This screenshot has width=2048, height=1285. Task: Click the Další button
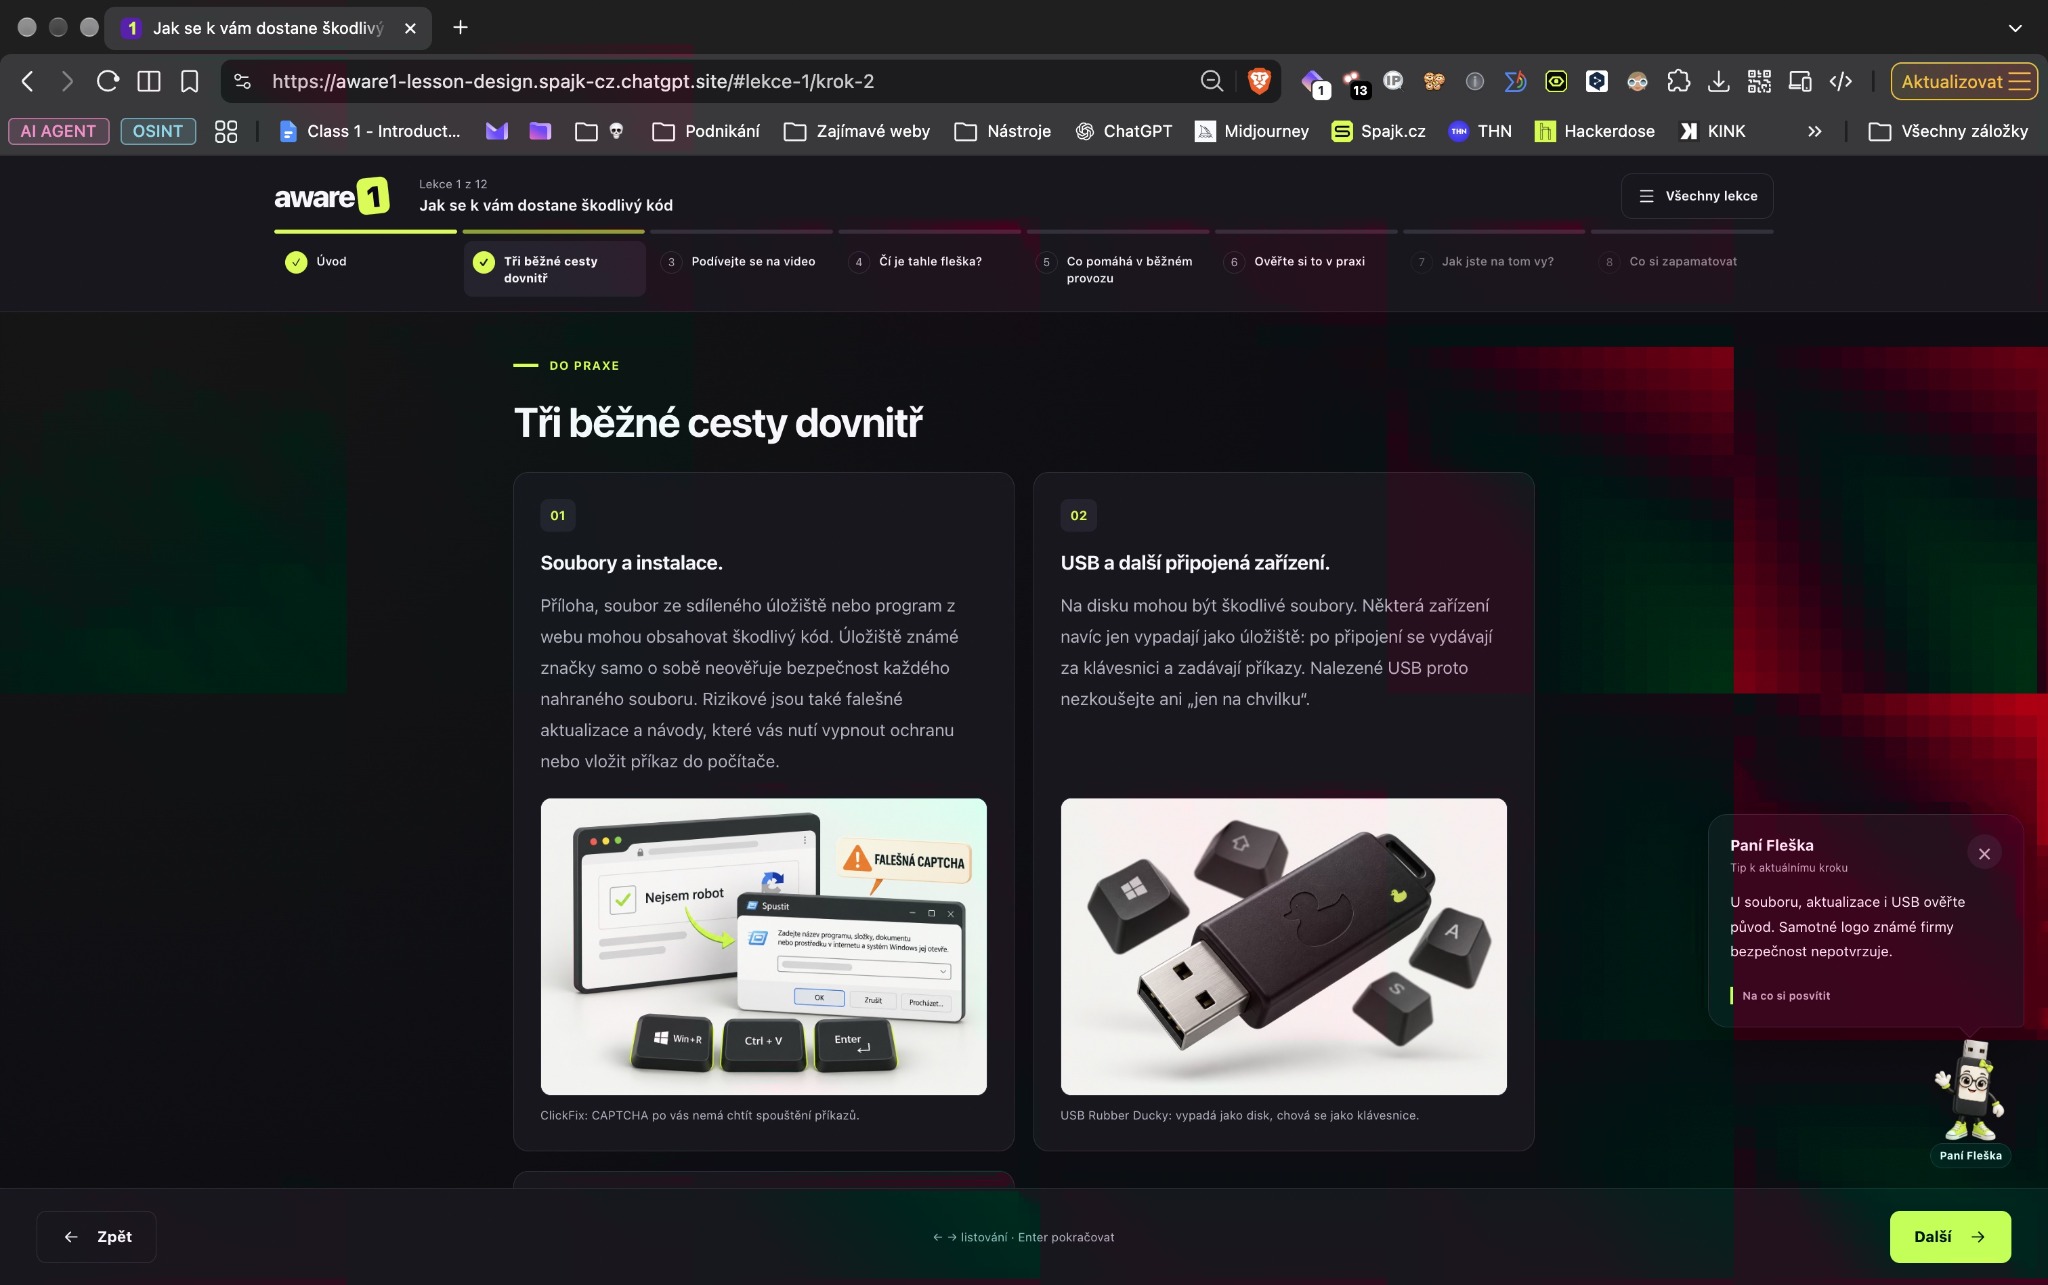(1950, 1237)
